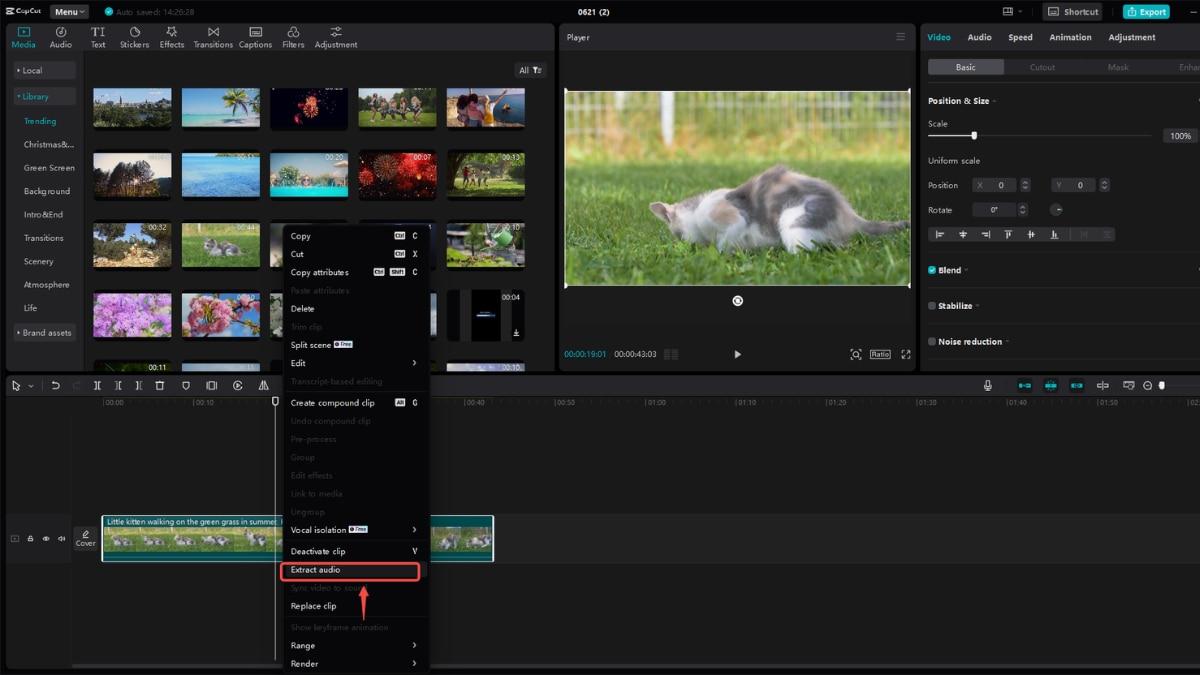Viewport: 1200px width, 675px height.
Task: Open the Menu dropdown in the title bar
Action: click(x=69, y=12)
